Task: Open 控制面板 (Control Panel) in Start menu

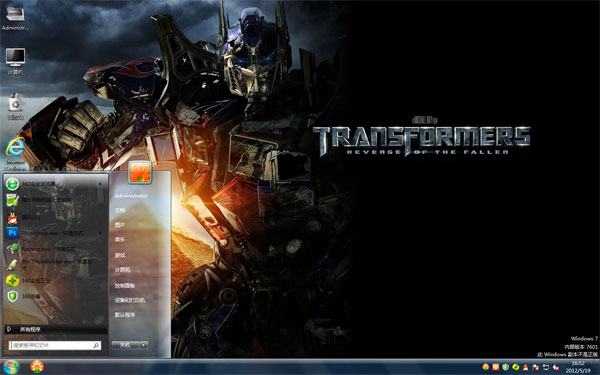Action: pyautogui.click(x=125, y=285)
